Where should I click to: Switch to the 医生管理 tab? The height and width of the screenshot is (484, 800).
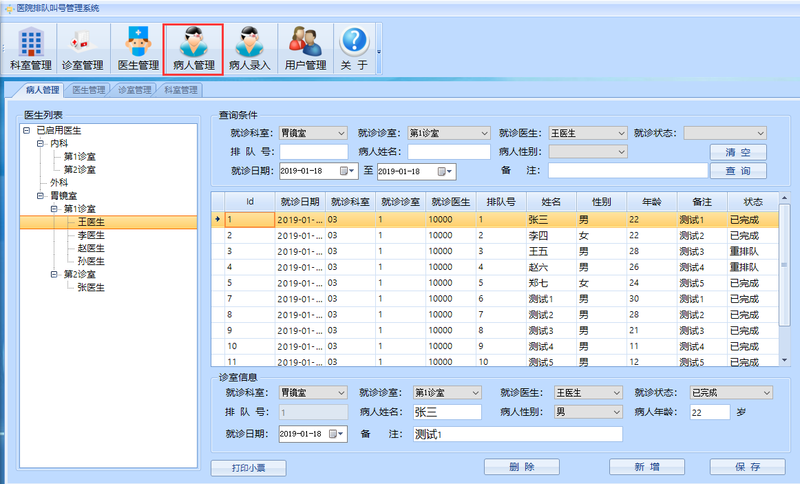click(x=88, y=90)
